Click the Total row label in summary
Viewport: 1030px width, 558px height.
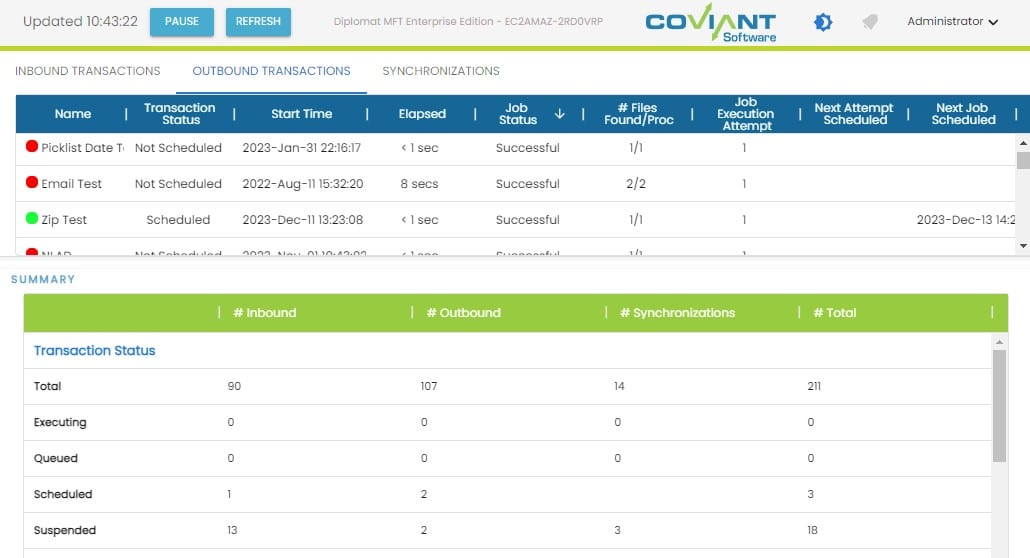(x=47, y=386)
